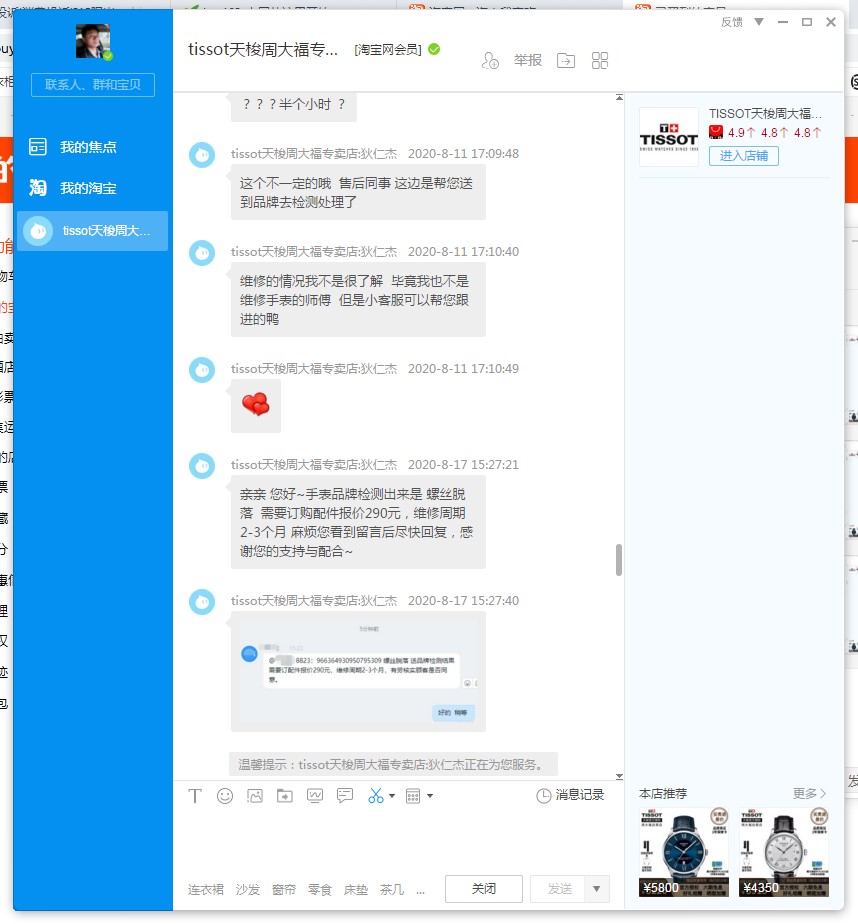Click the 螺丝脱落 repair quote message
858x924 pixels.
tap(358, 523)
